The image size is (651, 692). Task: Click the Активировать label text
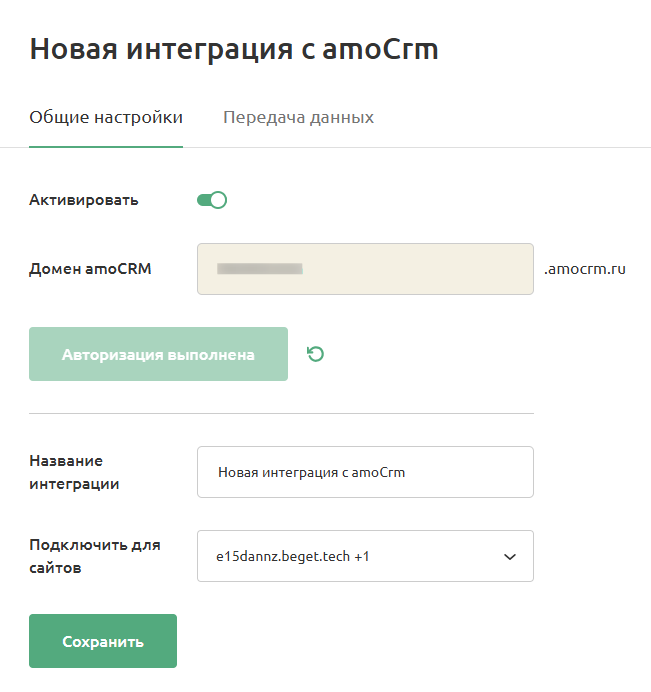tap(84, 200)
